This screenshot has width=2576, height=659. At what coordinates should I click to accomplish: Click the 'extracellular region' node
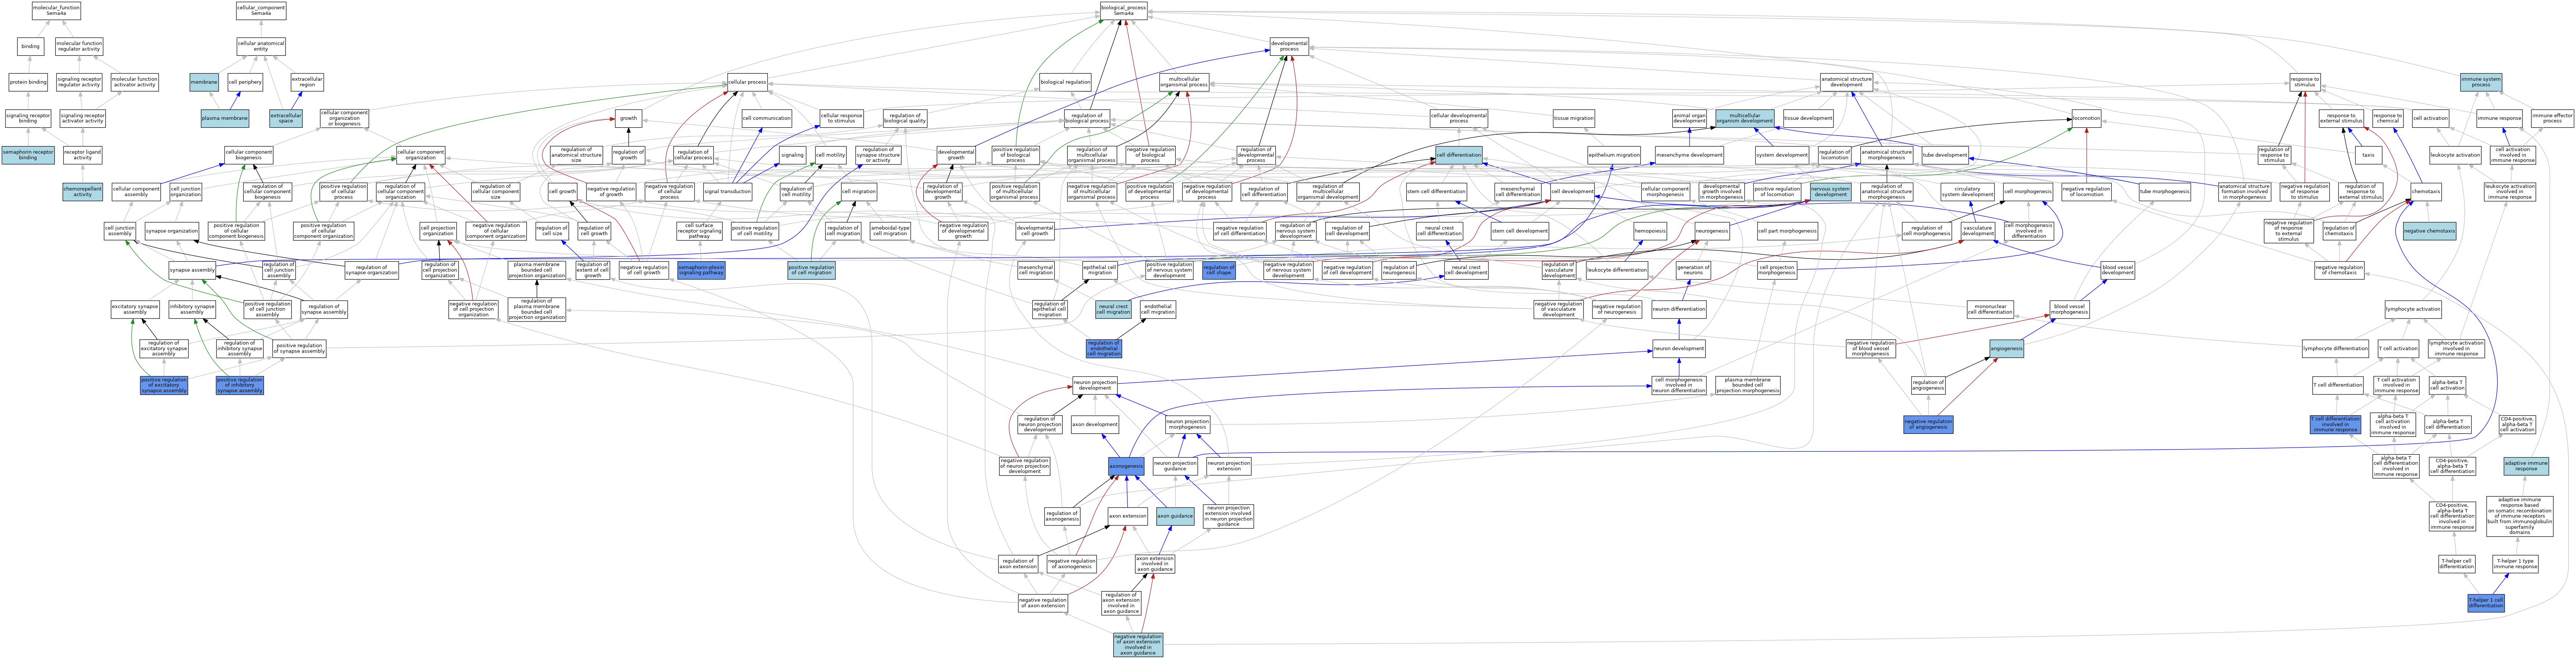pos(307,82)
